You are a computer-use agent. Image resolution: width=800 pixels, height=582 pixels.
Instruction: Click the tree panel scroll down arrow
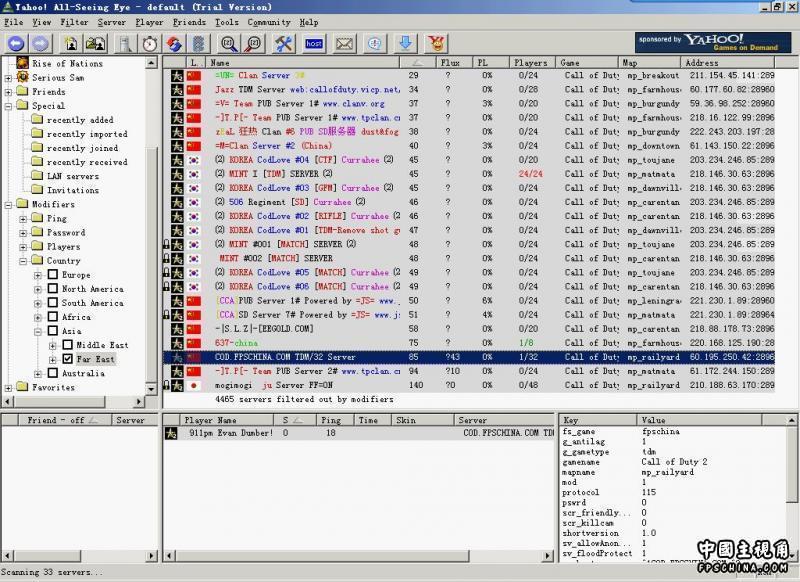[151, 388]
